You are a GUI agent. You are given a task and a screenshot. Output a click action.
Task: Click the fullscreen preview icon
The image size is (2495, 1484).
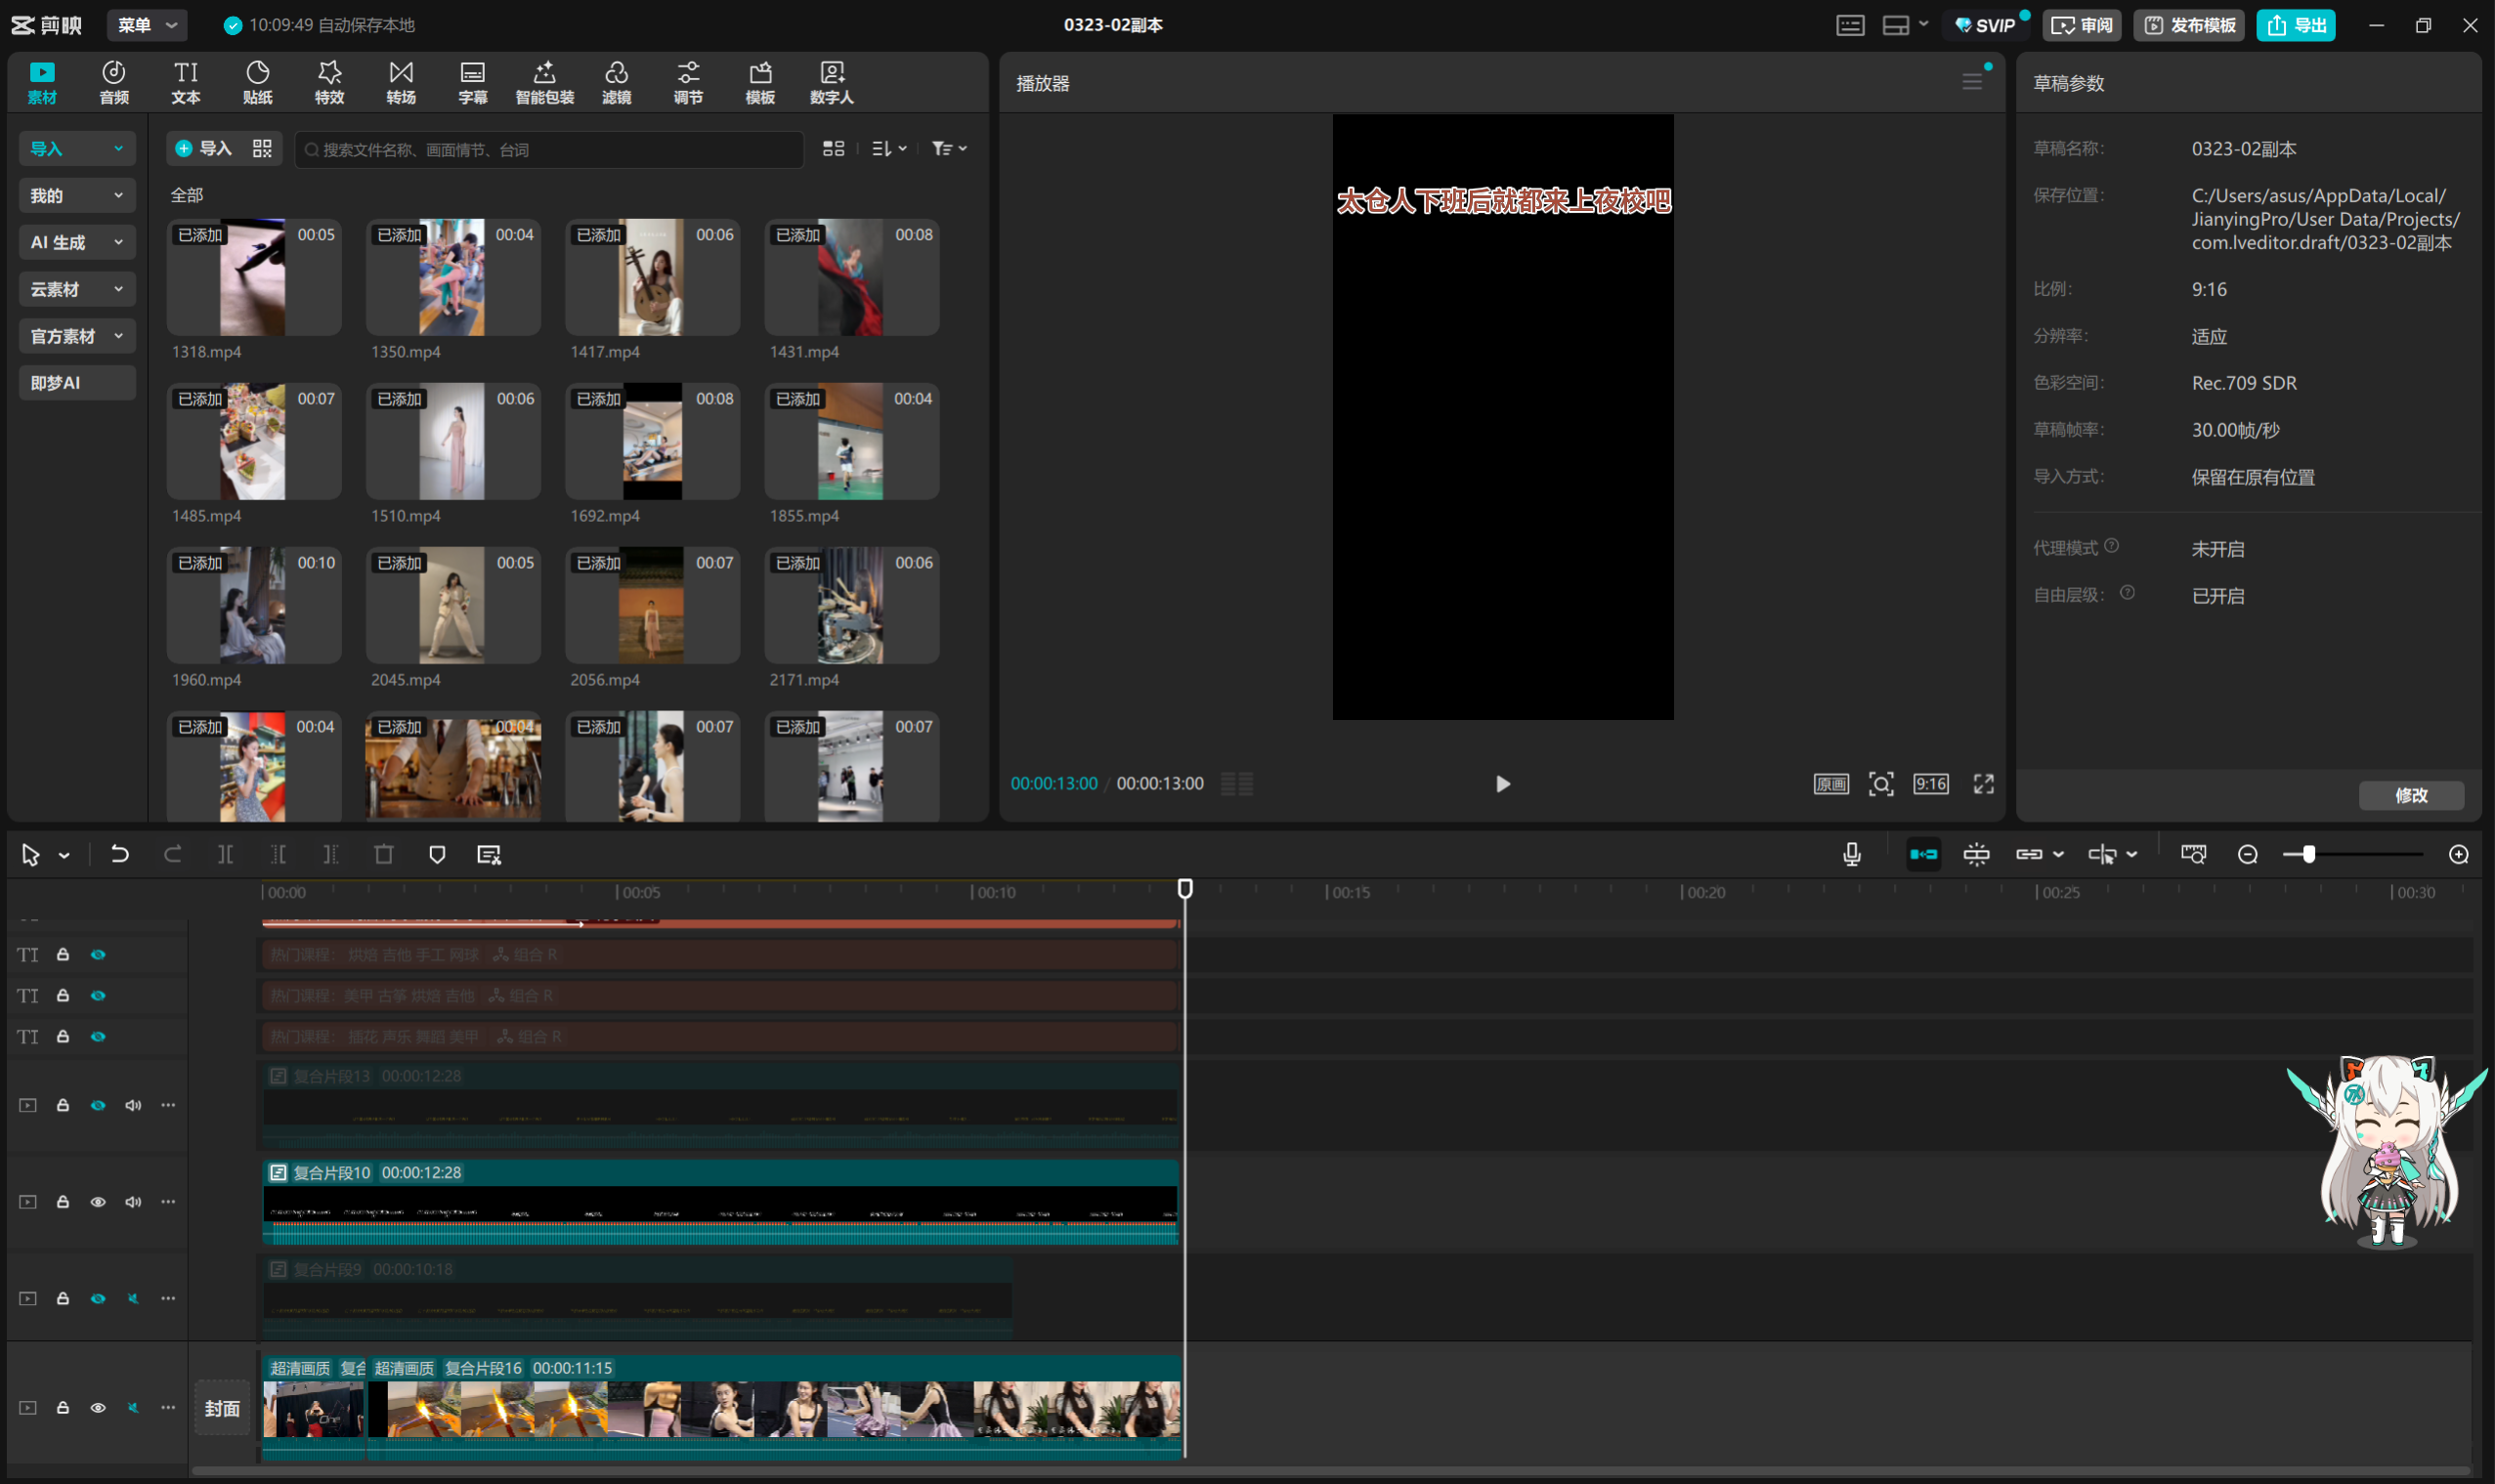pos(1983,784)
